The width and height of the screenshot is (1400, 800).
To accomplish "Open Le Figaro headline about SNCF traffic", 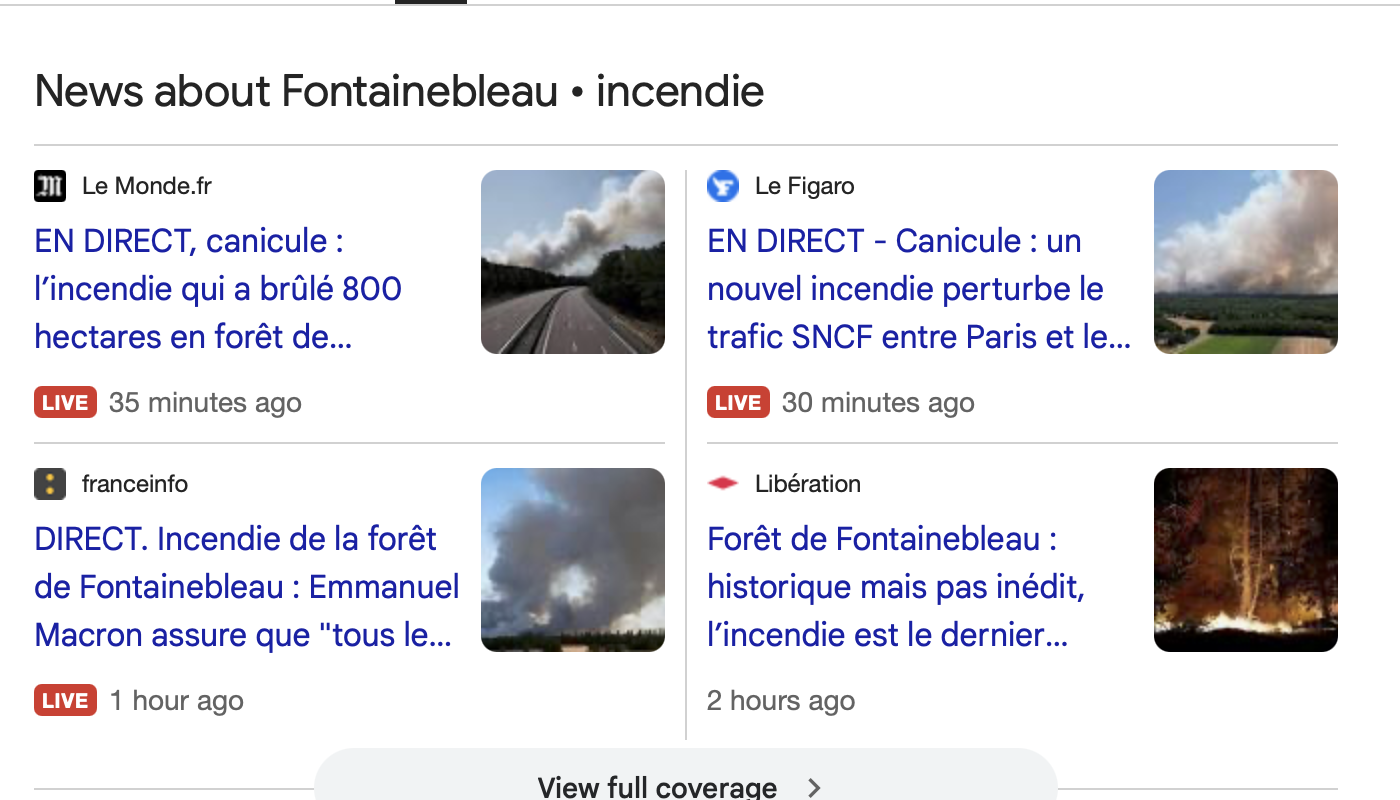I will (x=919, y=289).
